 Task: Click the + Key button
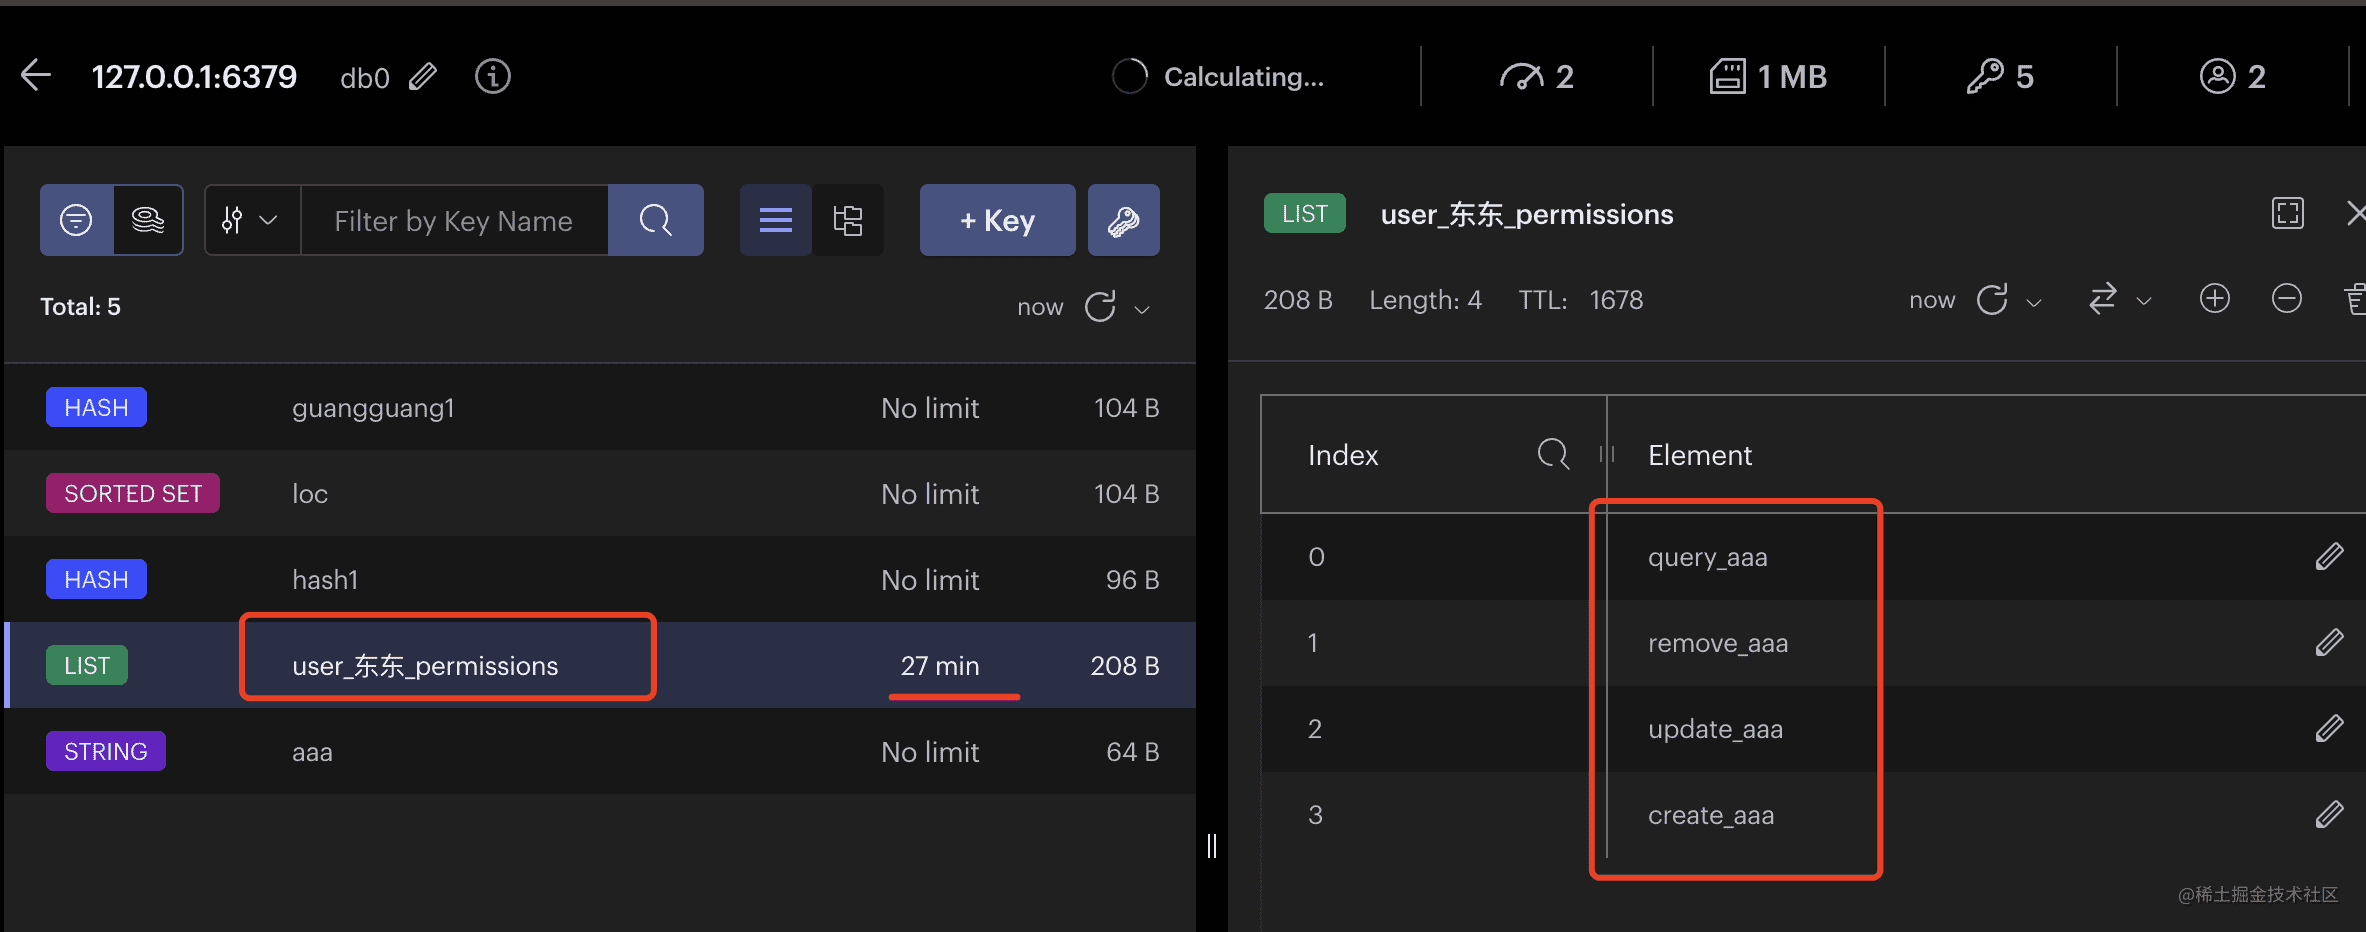pos(997,220)
